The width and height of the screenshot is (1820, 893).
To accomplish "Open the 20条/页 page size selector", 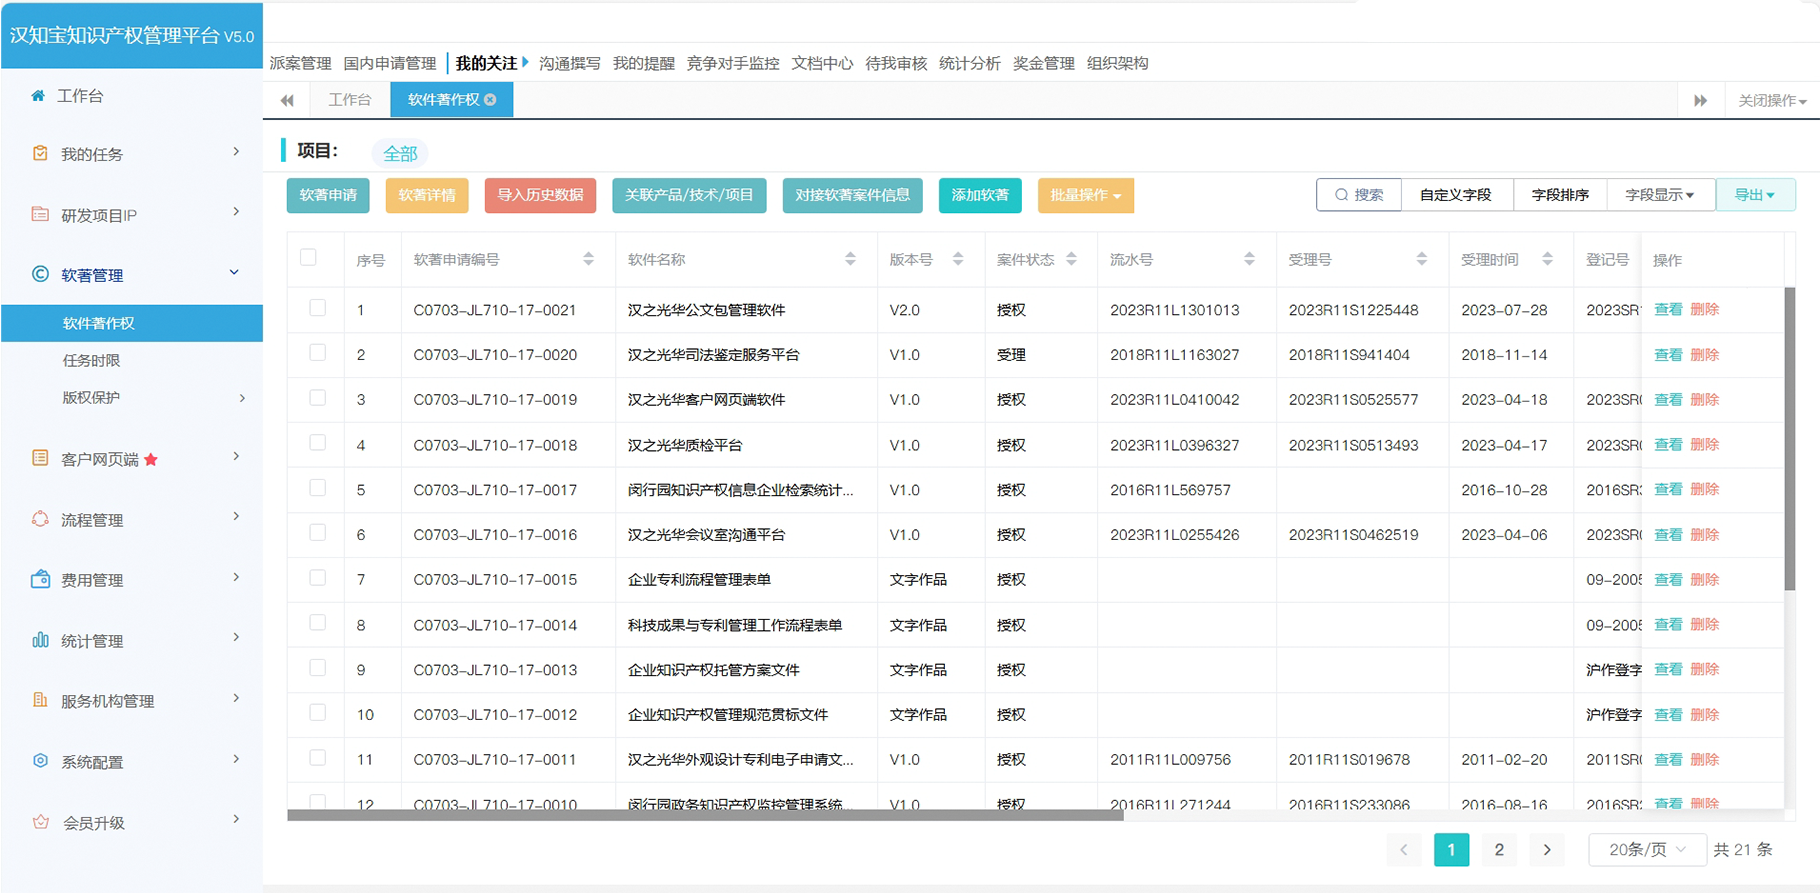I will tap(1646, 850).
